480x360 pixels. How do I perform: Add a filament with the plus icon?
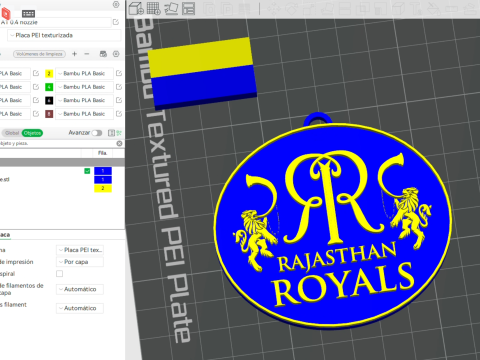pyautogui.click(x=75, y=54)
